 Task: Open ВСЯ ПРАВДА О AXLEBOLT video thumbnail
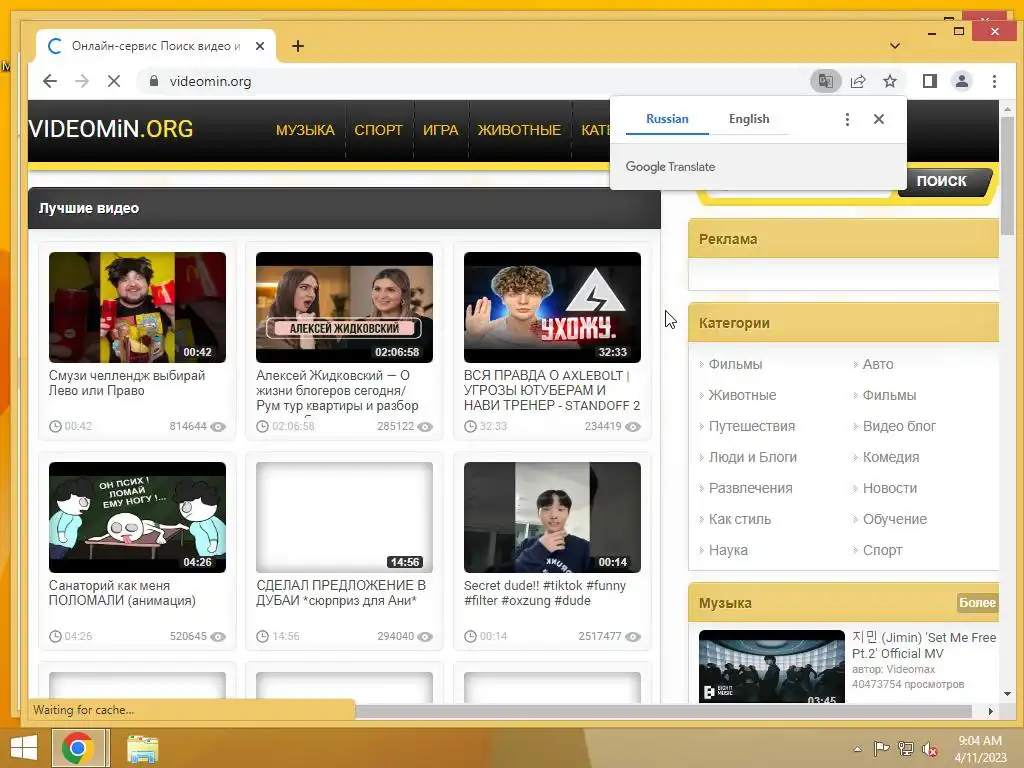tap(552, 307)
